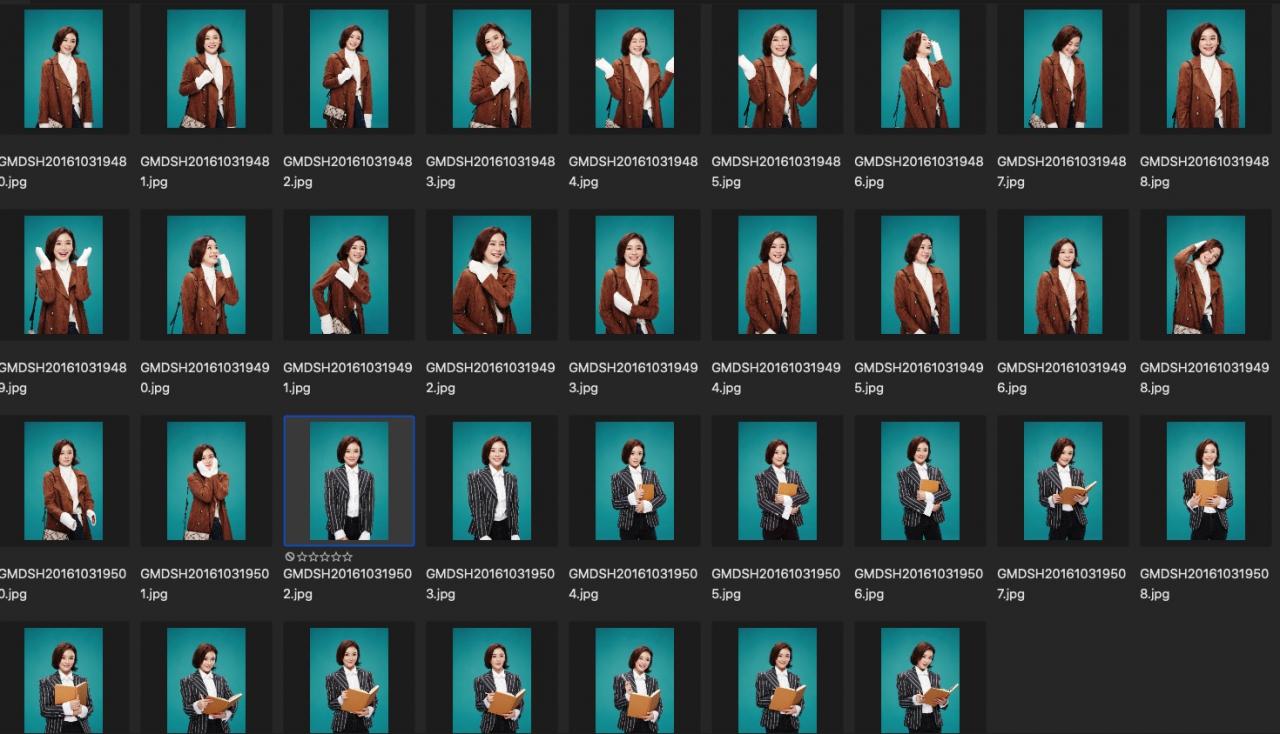
Task: Click the thumbnail for GMDSH201610319508.jpg
Action: pos(1205,481)
